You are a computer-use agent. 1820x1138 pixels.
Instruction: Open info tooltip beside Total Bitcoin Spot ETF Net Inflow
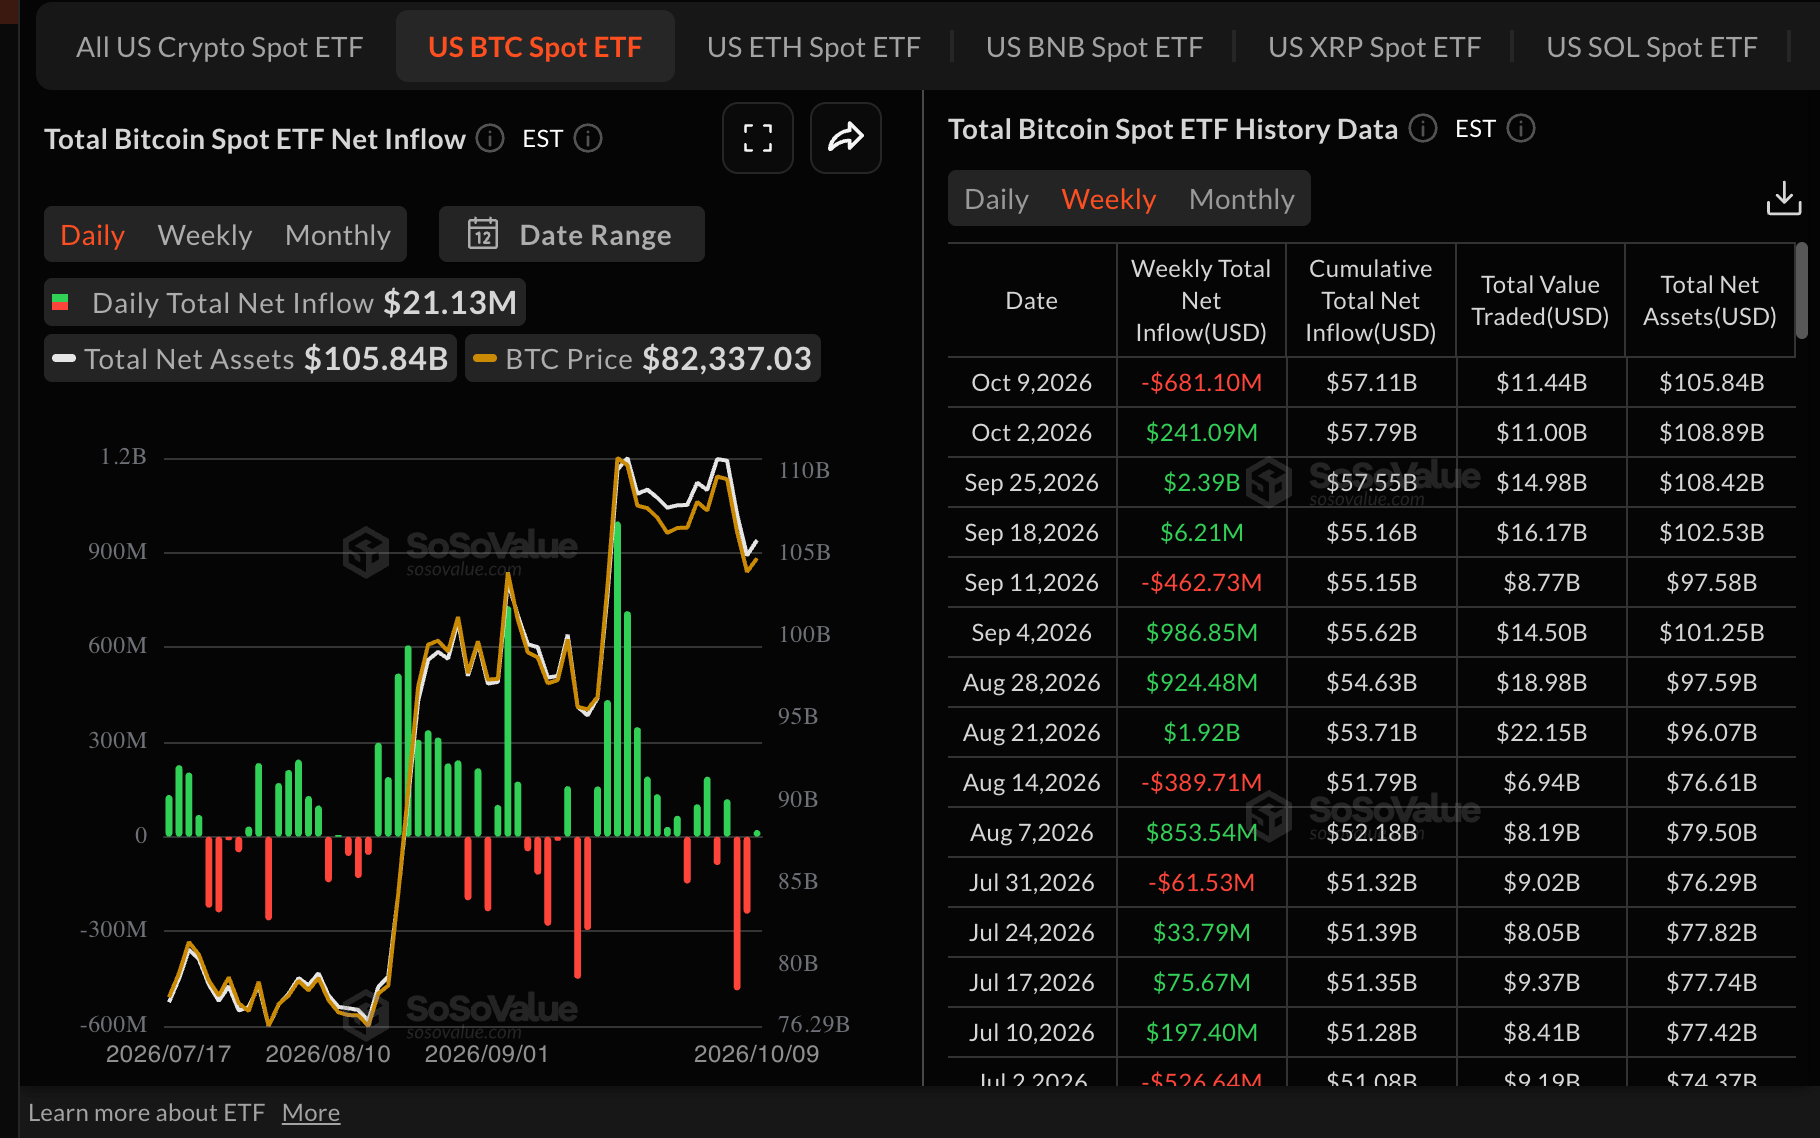[490, 138]
